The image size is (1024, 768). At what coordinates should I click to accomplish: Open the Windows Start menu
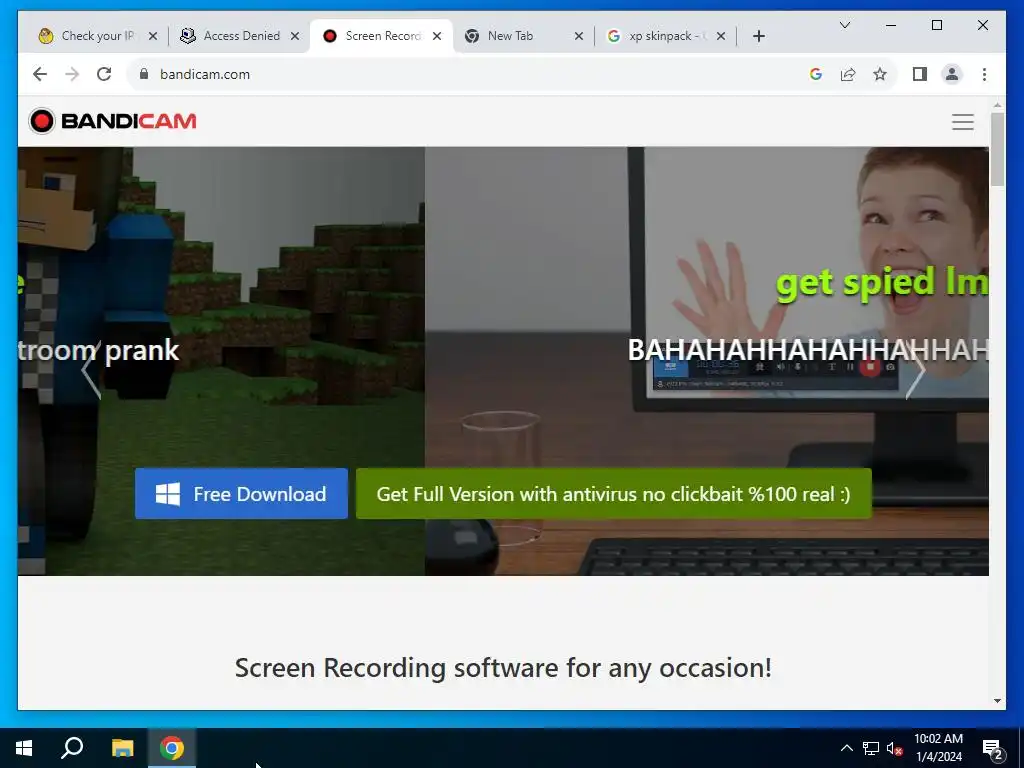pos(24,748)
